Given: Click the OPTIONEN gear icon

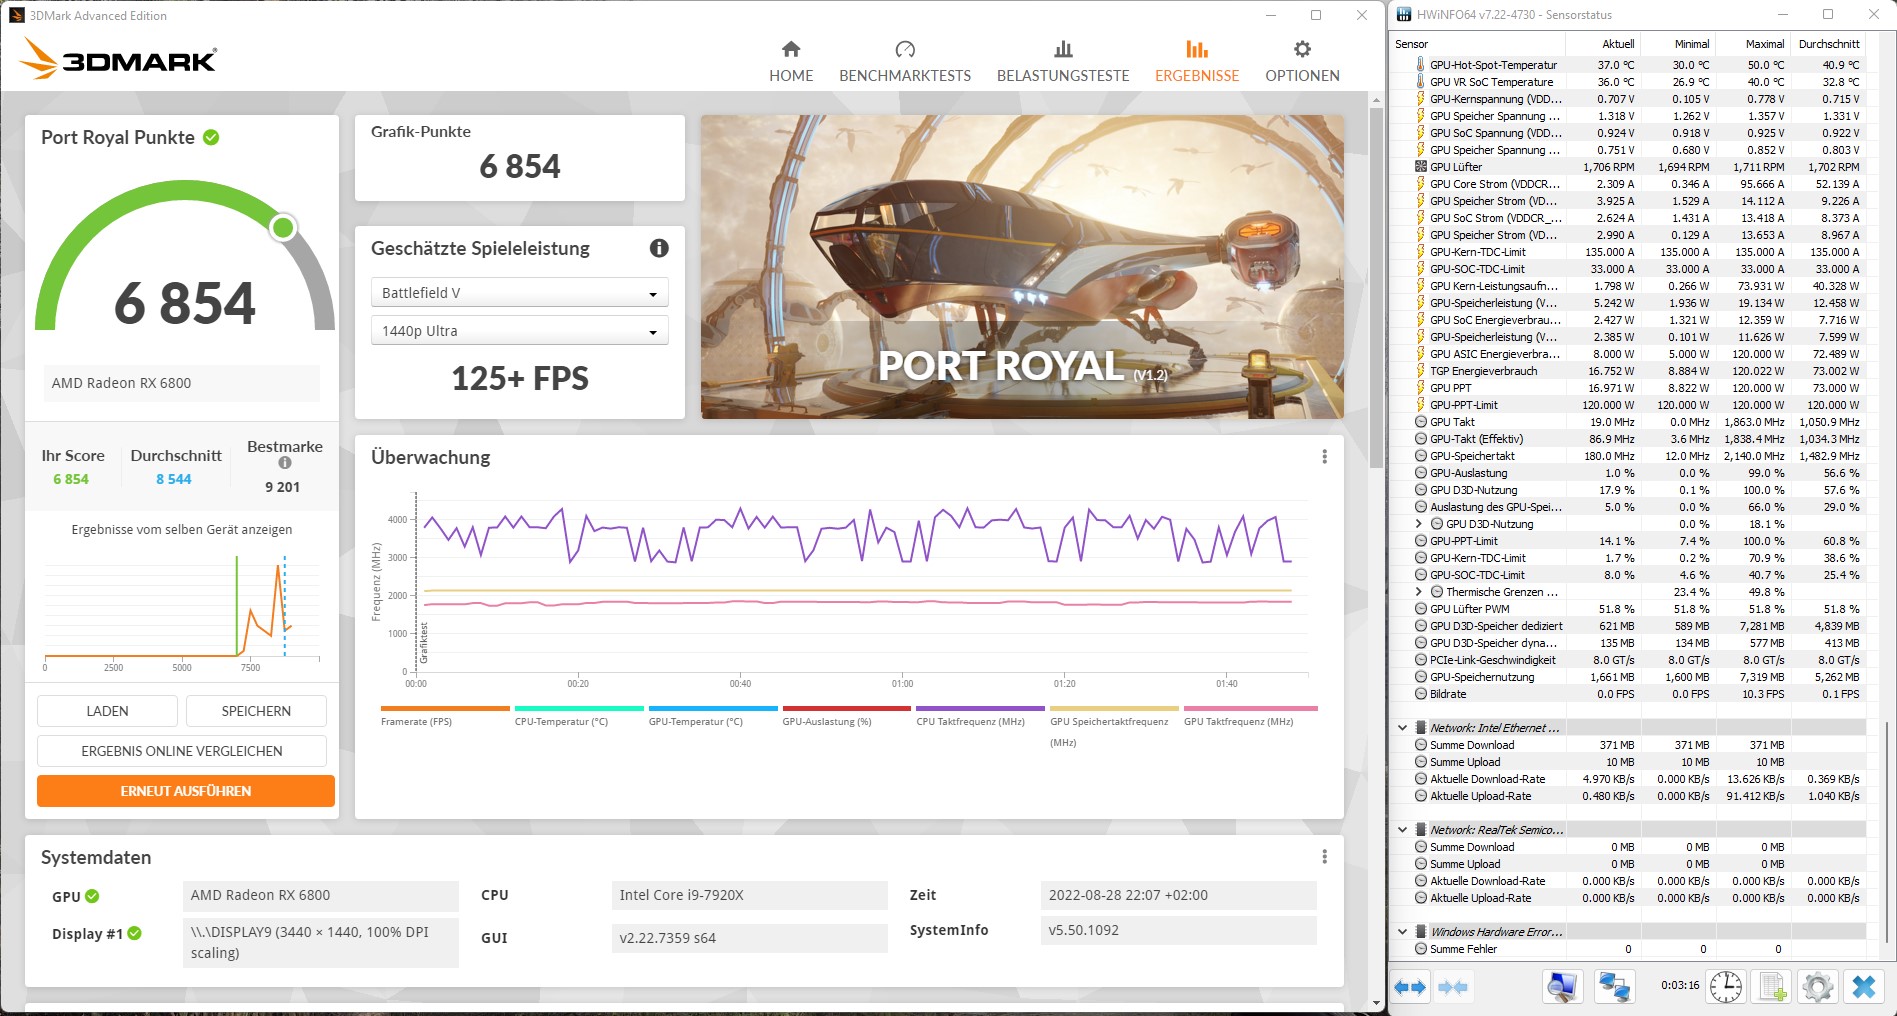Looking at the screenshot, I should [1302, 49].
